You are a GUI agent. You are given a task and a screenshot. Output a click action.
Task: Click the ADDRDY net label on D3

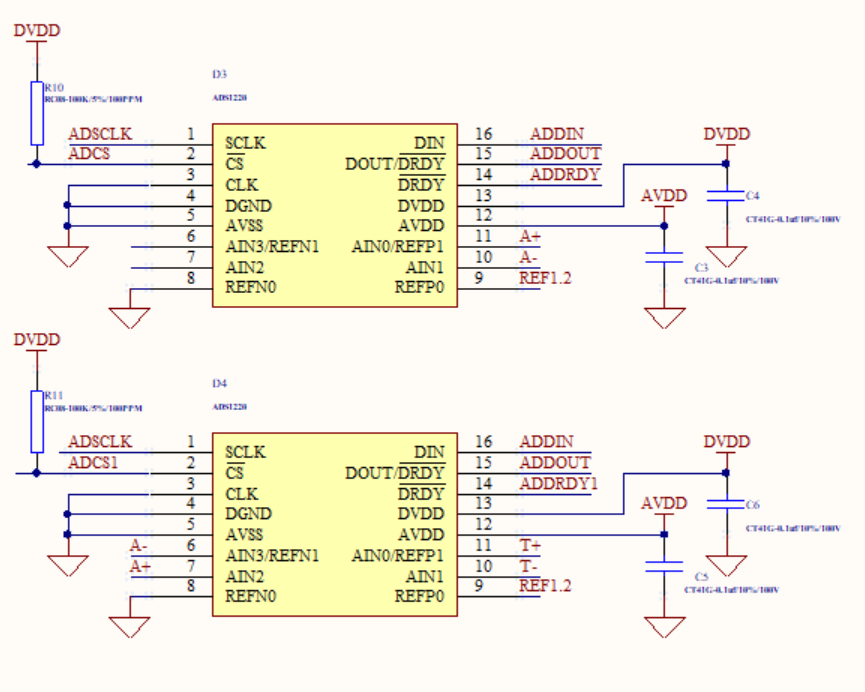pos(565,174)
